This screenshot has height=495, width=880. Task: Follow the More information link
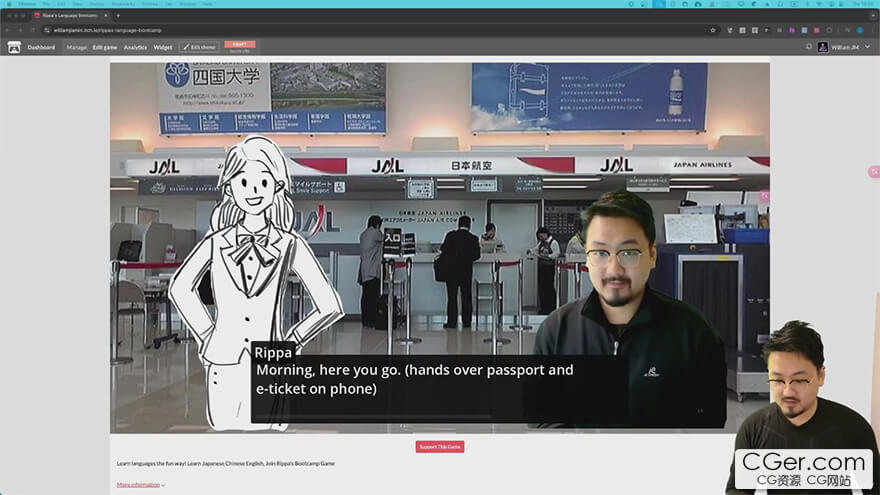[x=138, y=485]
